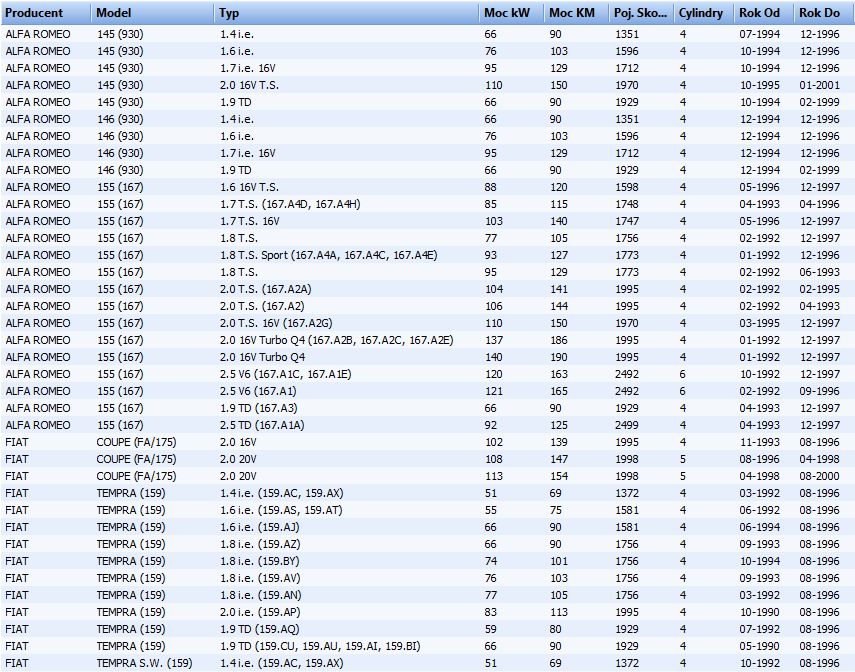This screenshot has height=672, width=855.
Task: Select the FIAT COUPE 2.0 16V row
Action: click(428, 442)
